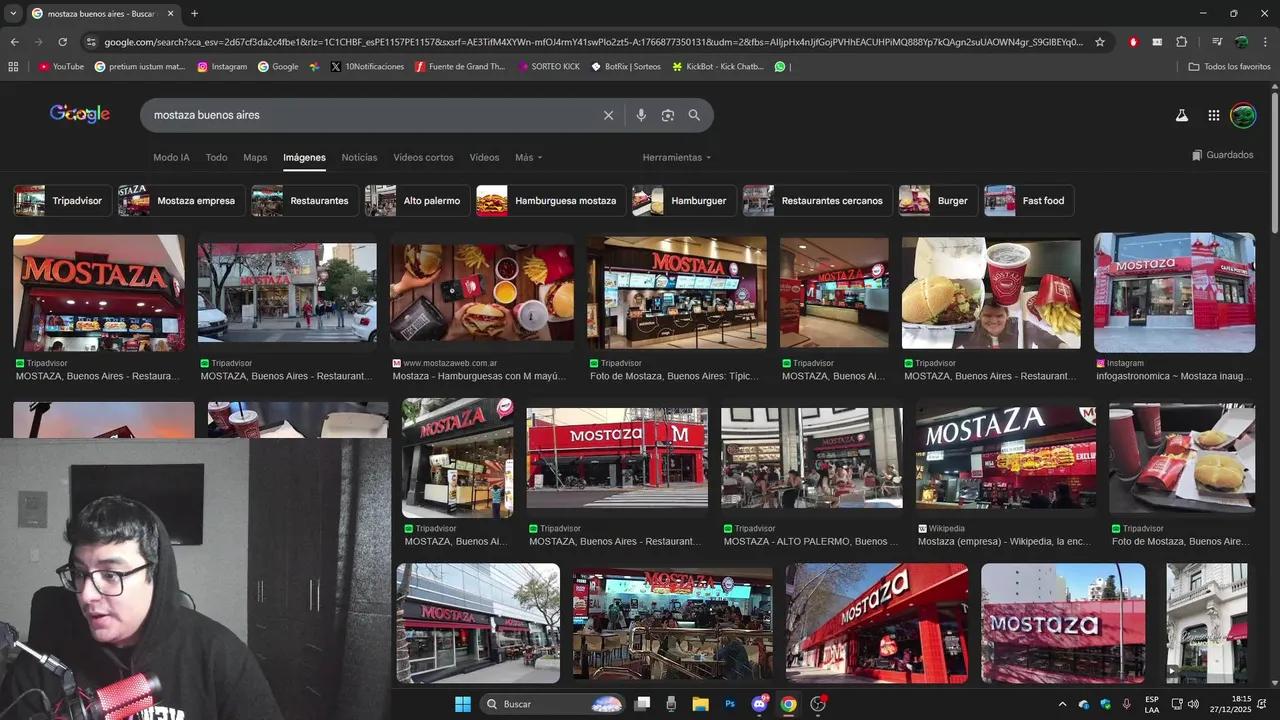Open the WhatsApp bookmark icon

pyautogui.click(x=780, y=67)
